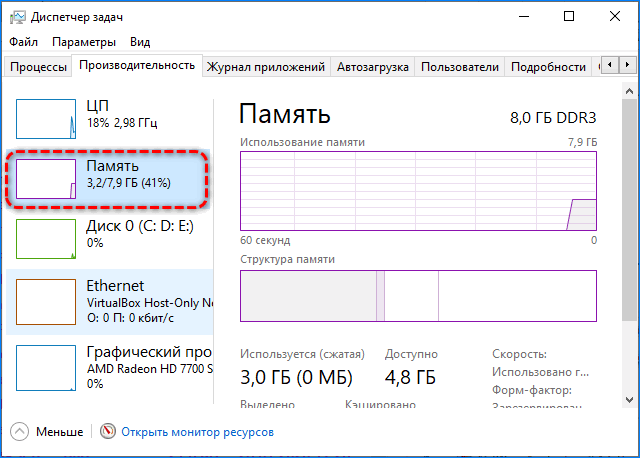This screenshot has width=640, height=458.
Task: Click the Диск 0 (C: D: E:) label
Action: coord(140,226)
